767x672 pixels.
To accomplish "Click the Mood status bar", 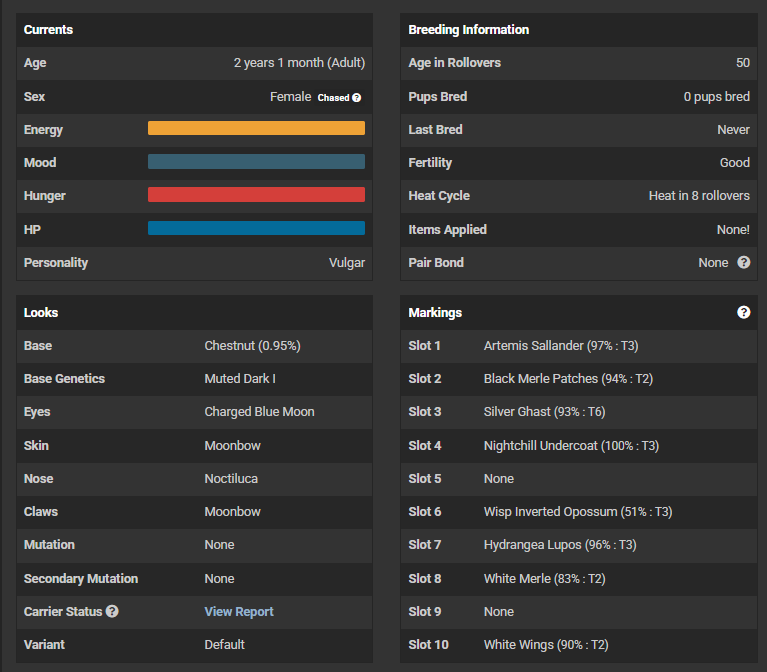I will 256,162.
